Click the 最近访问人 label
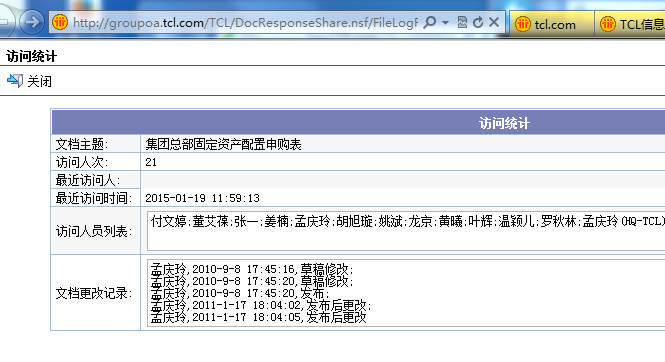This screenshot has height=362, width=665. coord(88,180)
